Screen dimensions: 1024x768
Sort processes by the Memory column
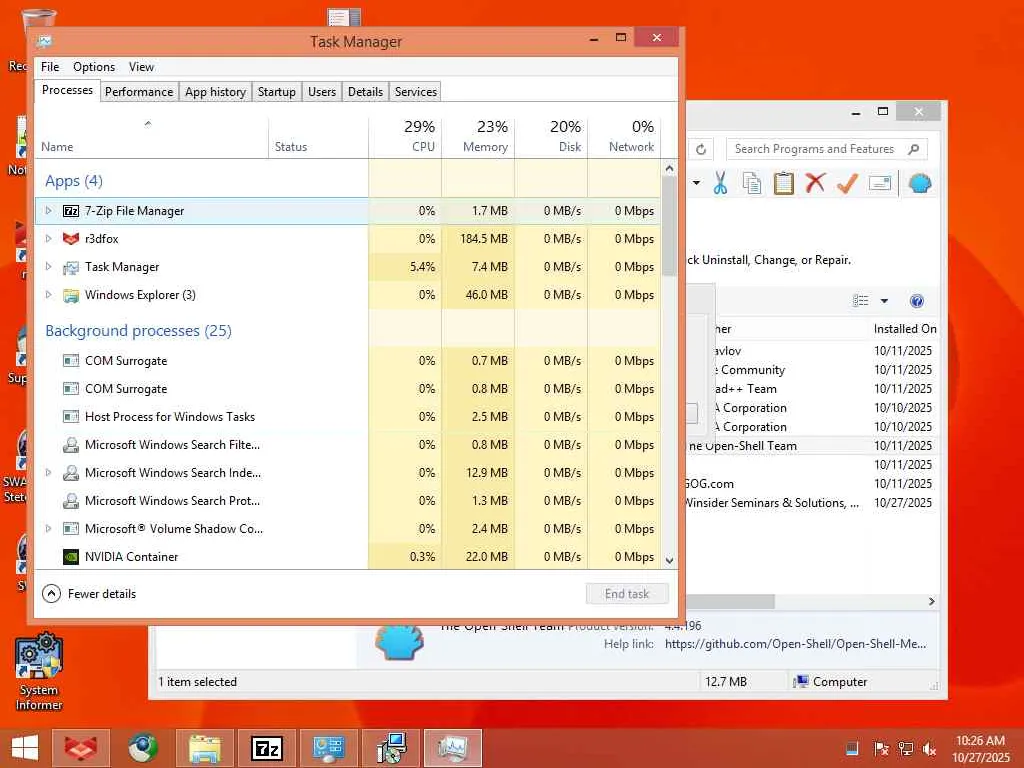click(479, 137)
